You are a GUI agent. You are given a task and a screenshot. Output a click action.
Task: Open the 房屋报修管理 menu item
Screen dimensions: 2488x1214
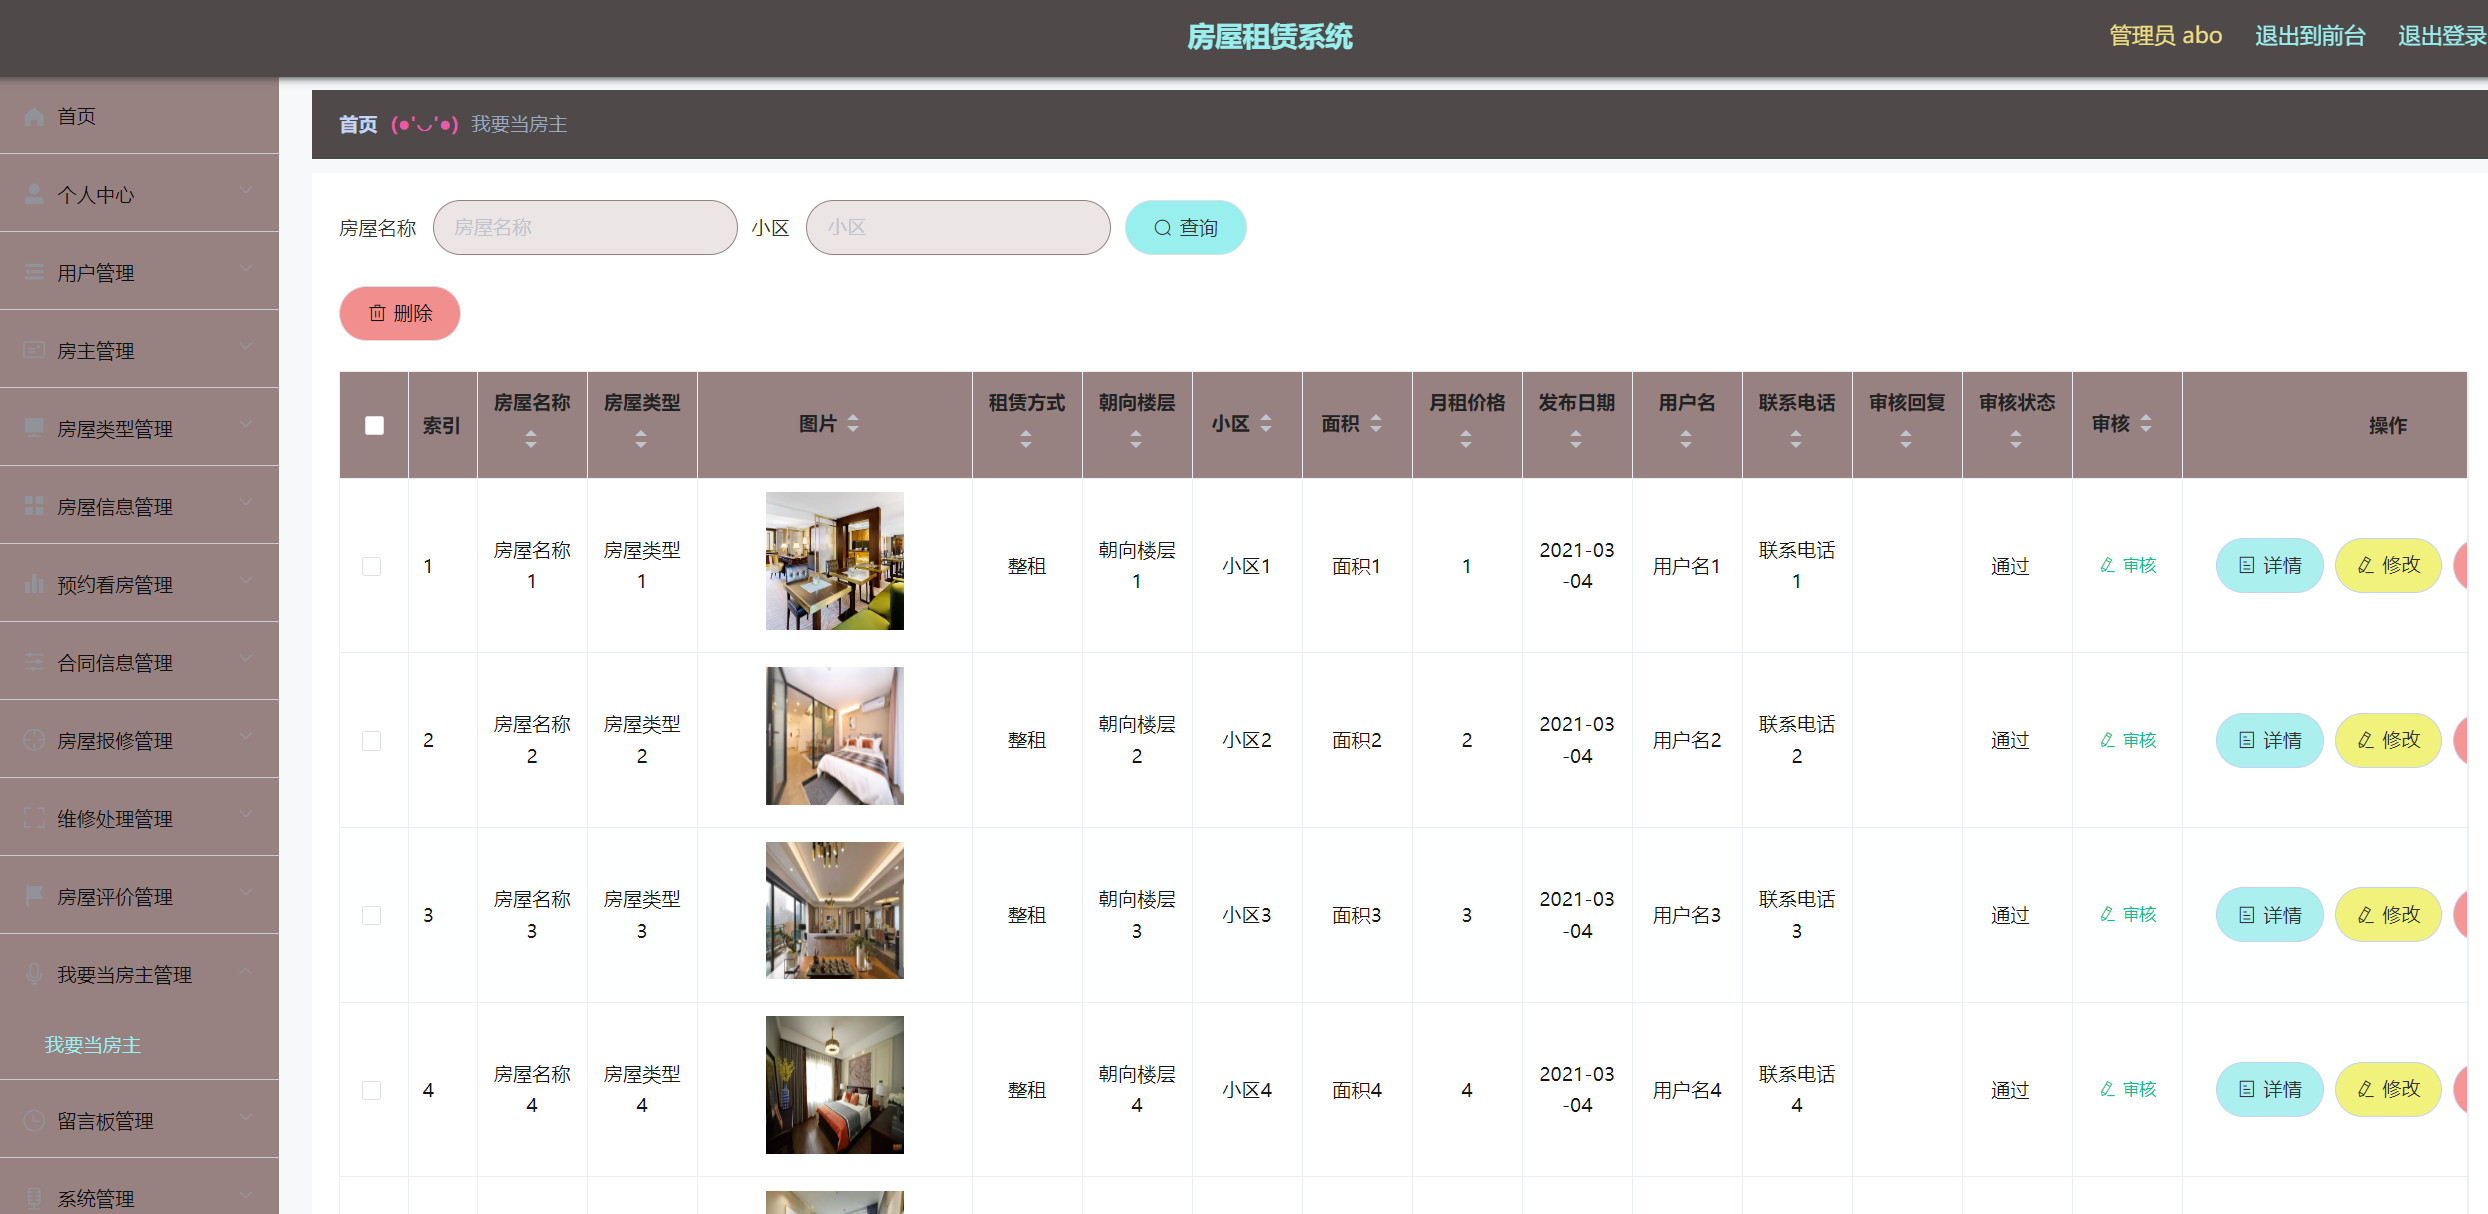(x=115, y=741)
